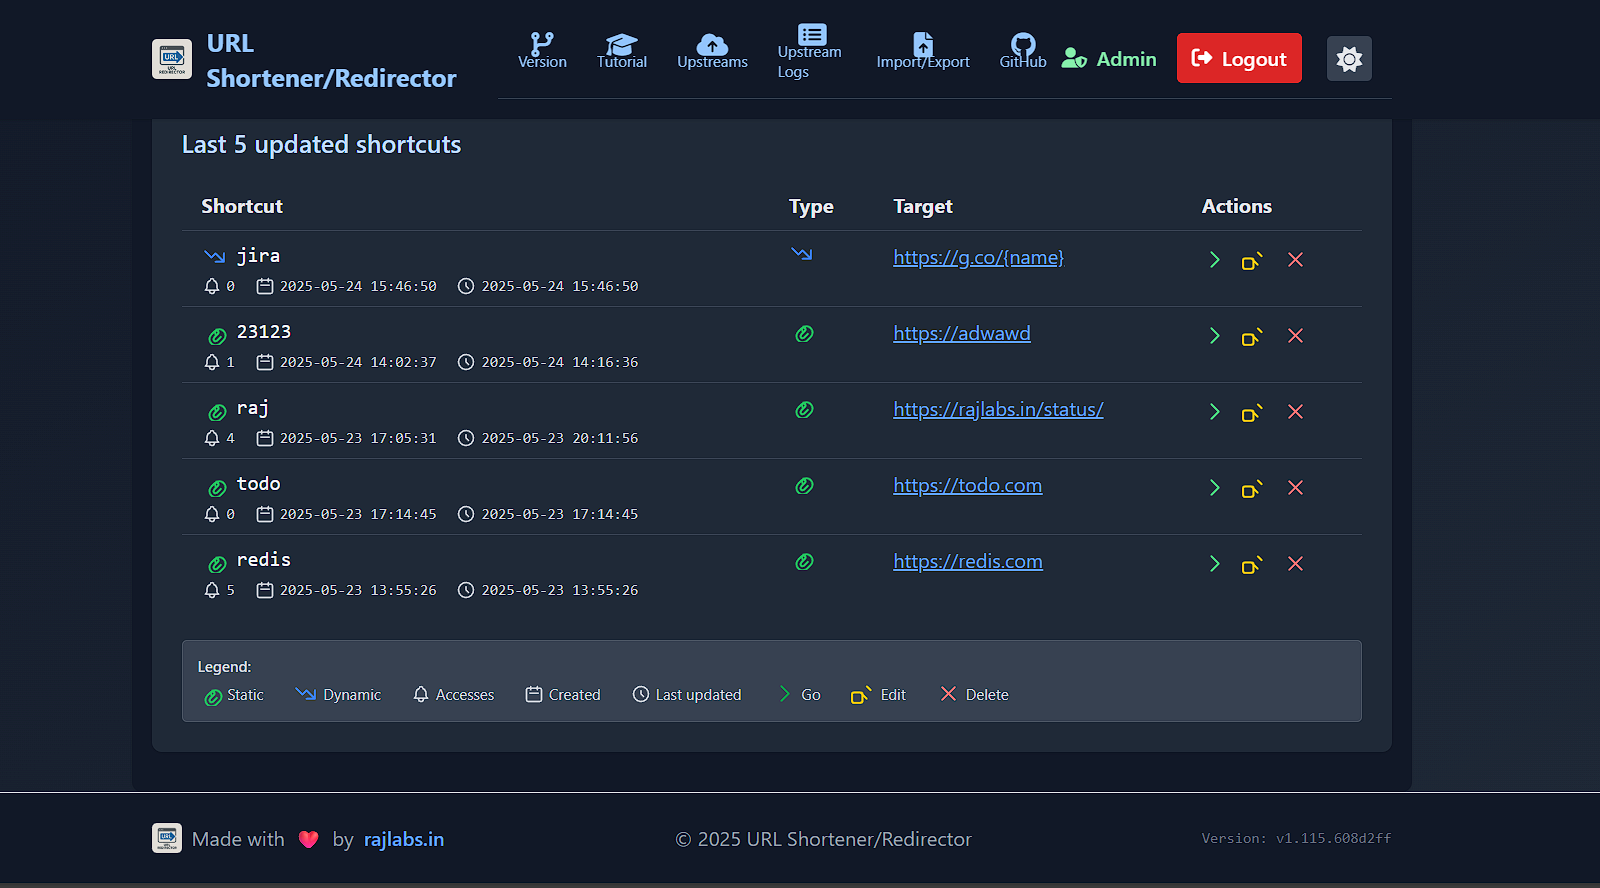Delete the jira shortcut
Viewport: 1600px width, 888px height.
(x=1295, y=260)
